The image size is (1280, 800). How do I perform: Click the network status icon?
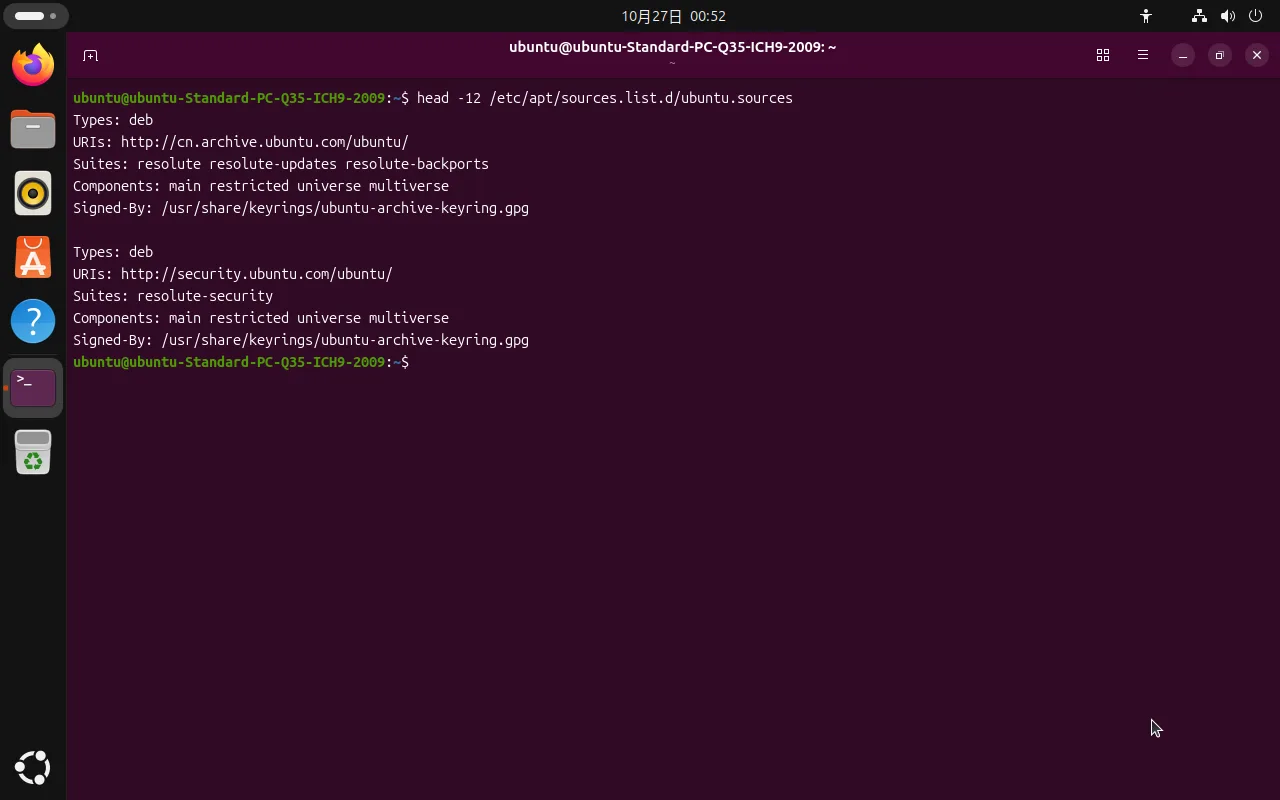[x=1199, y=16]
